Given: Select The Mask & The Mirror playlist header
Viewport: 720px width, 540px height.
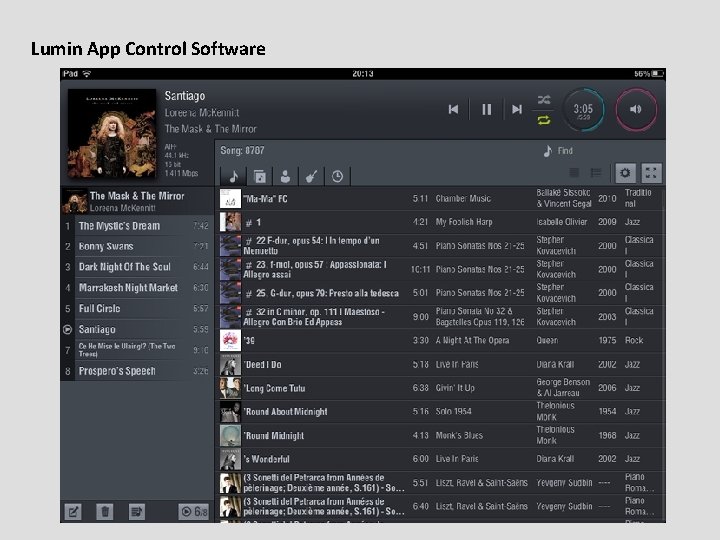Looking at the screenshot, I should point(137,201).
